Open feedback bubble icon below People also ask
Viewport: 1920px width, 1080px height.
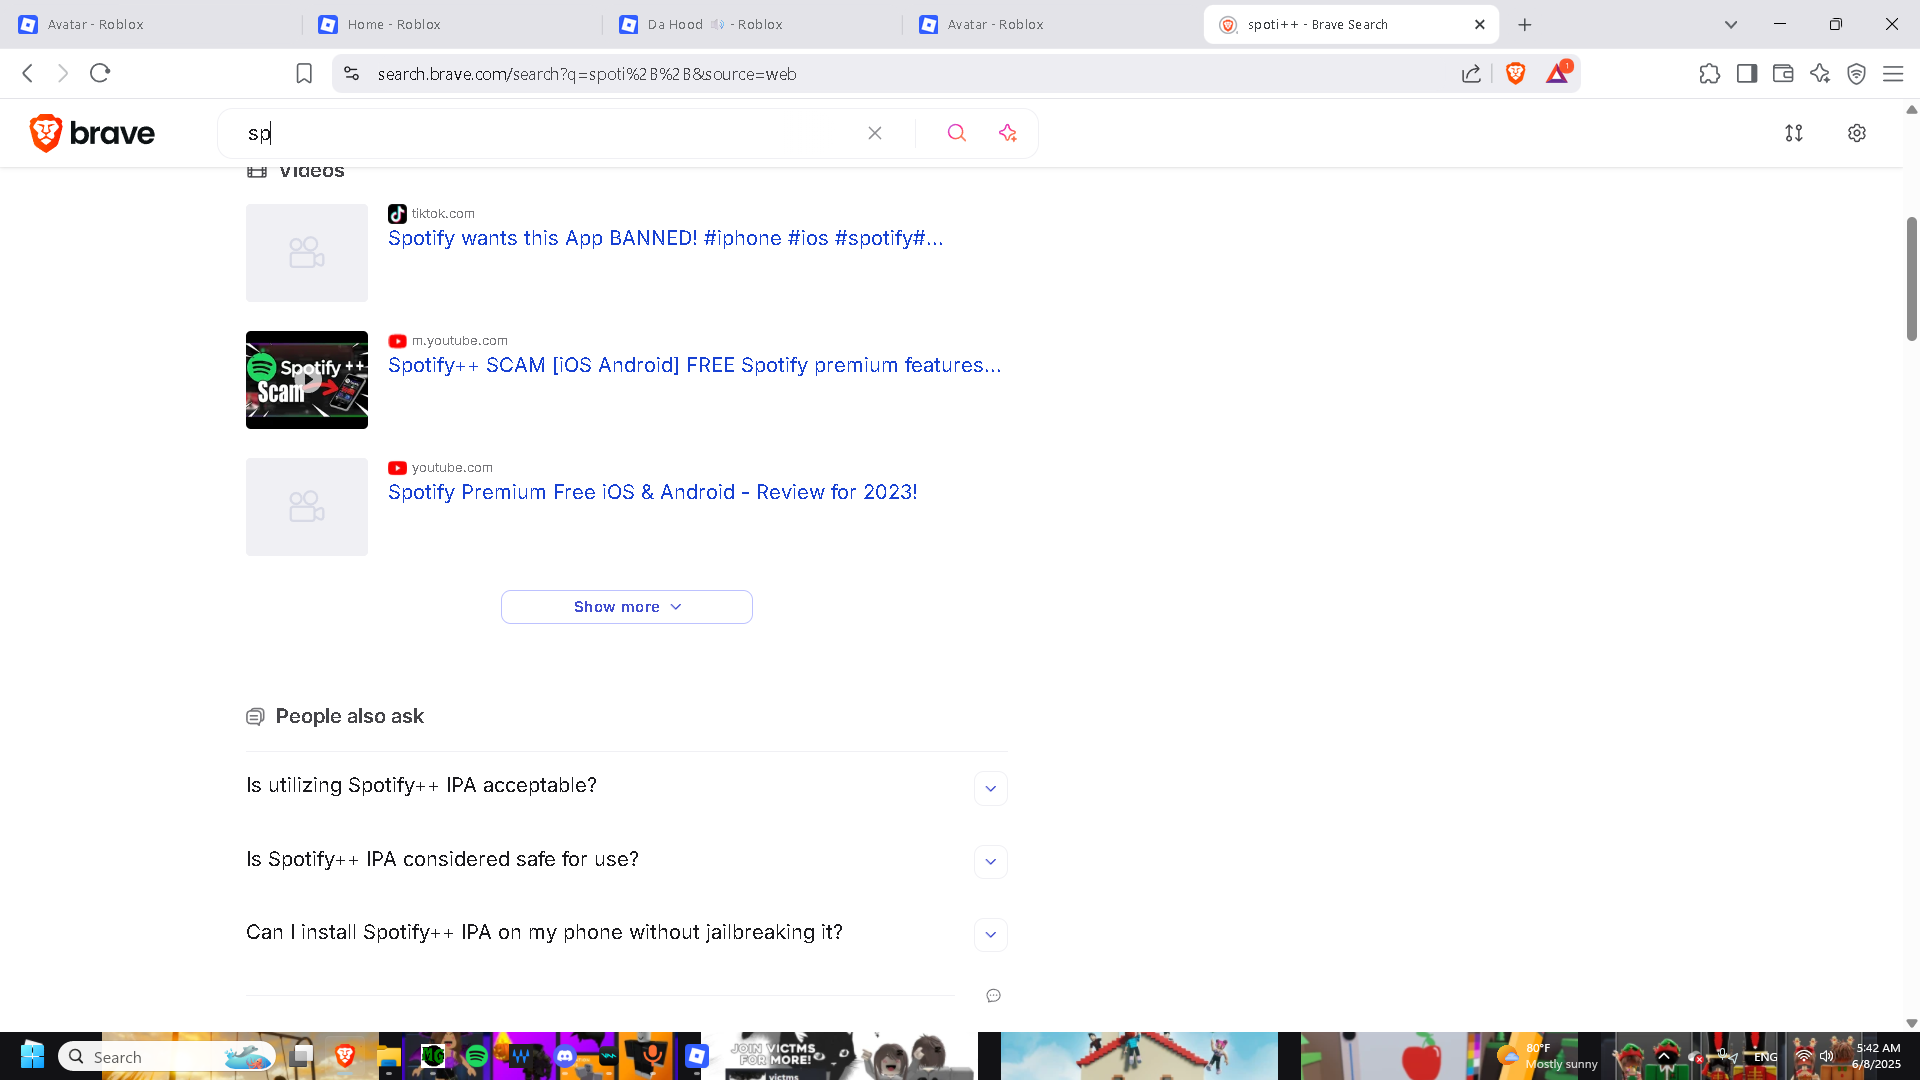click(993, 995)
